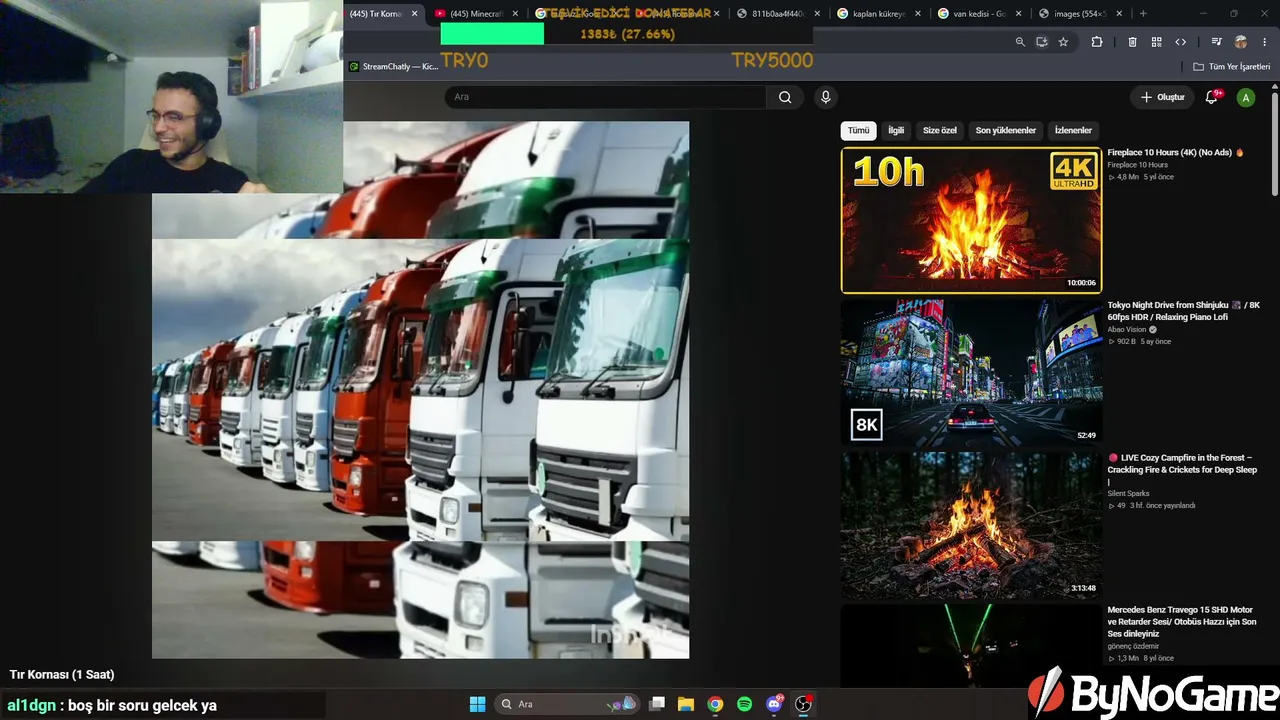This screenshot has width=1280, height=720.
Task: Open the Silent Sparks channel link
Action: (x=1128, y=493)
